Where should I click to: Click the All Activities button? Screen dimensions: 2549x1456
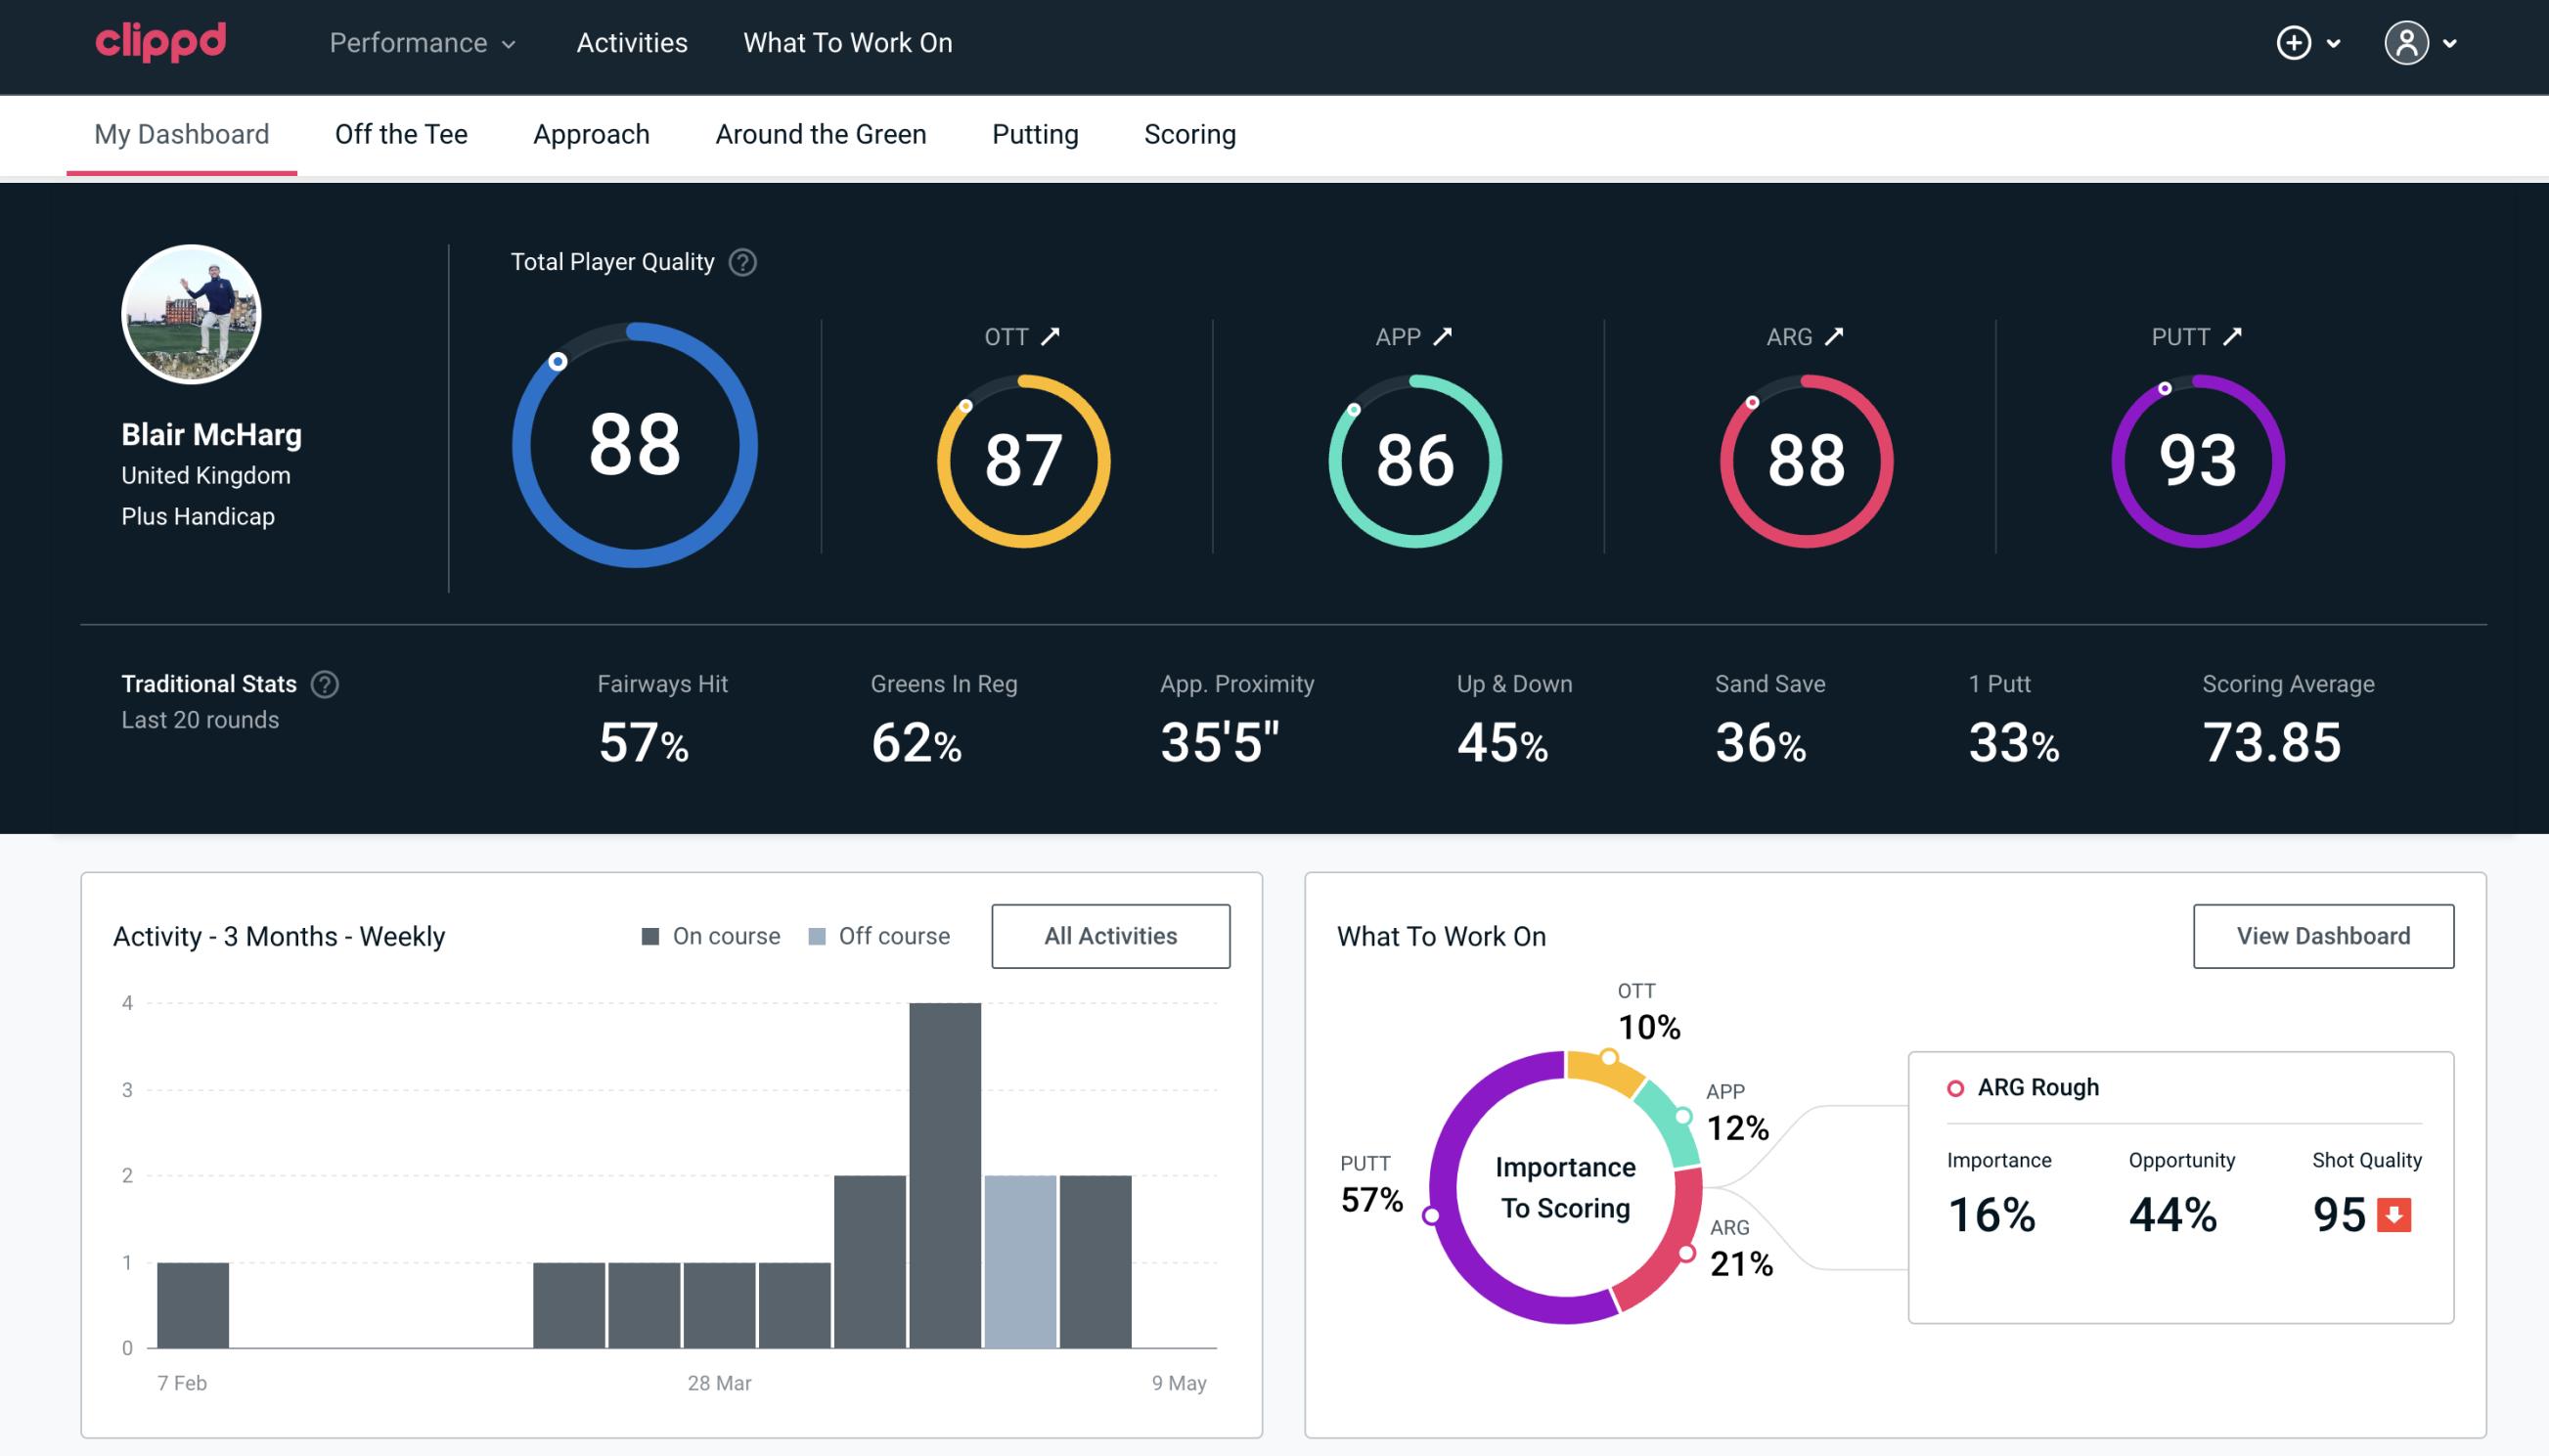click(1112, 936)
